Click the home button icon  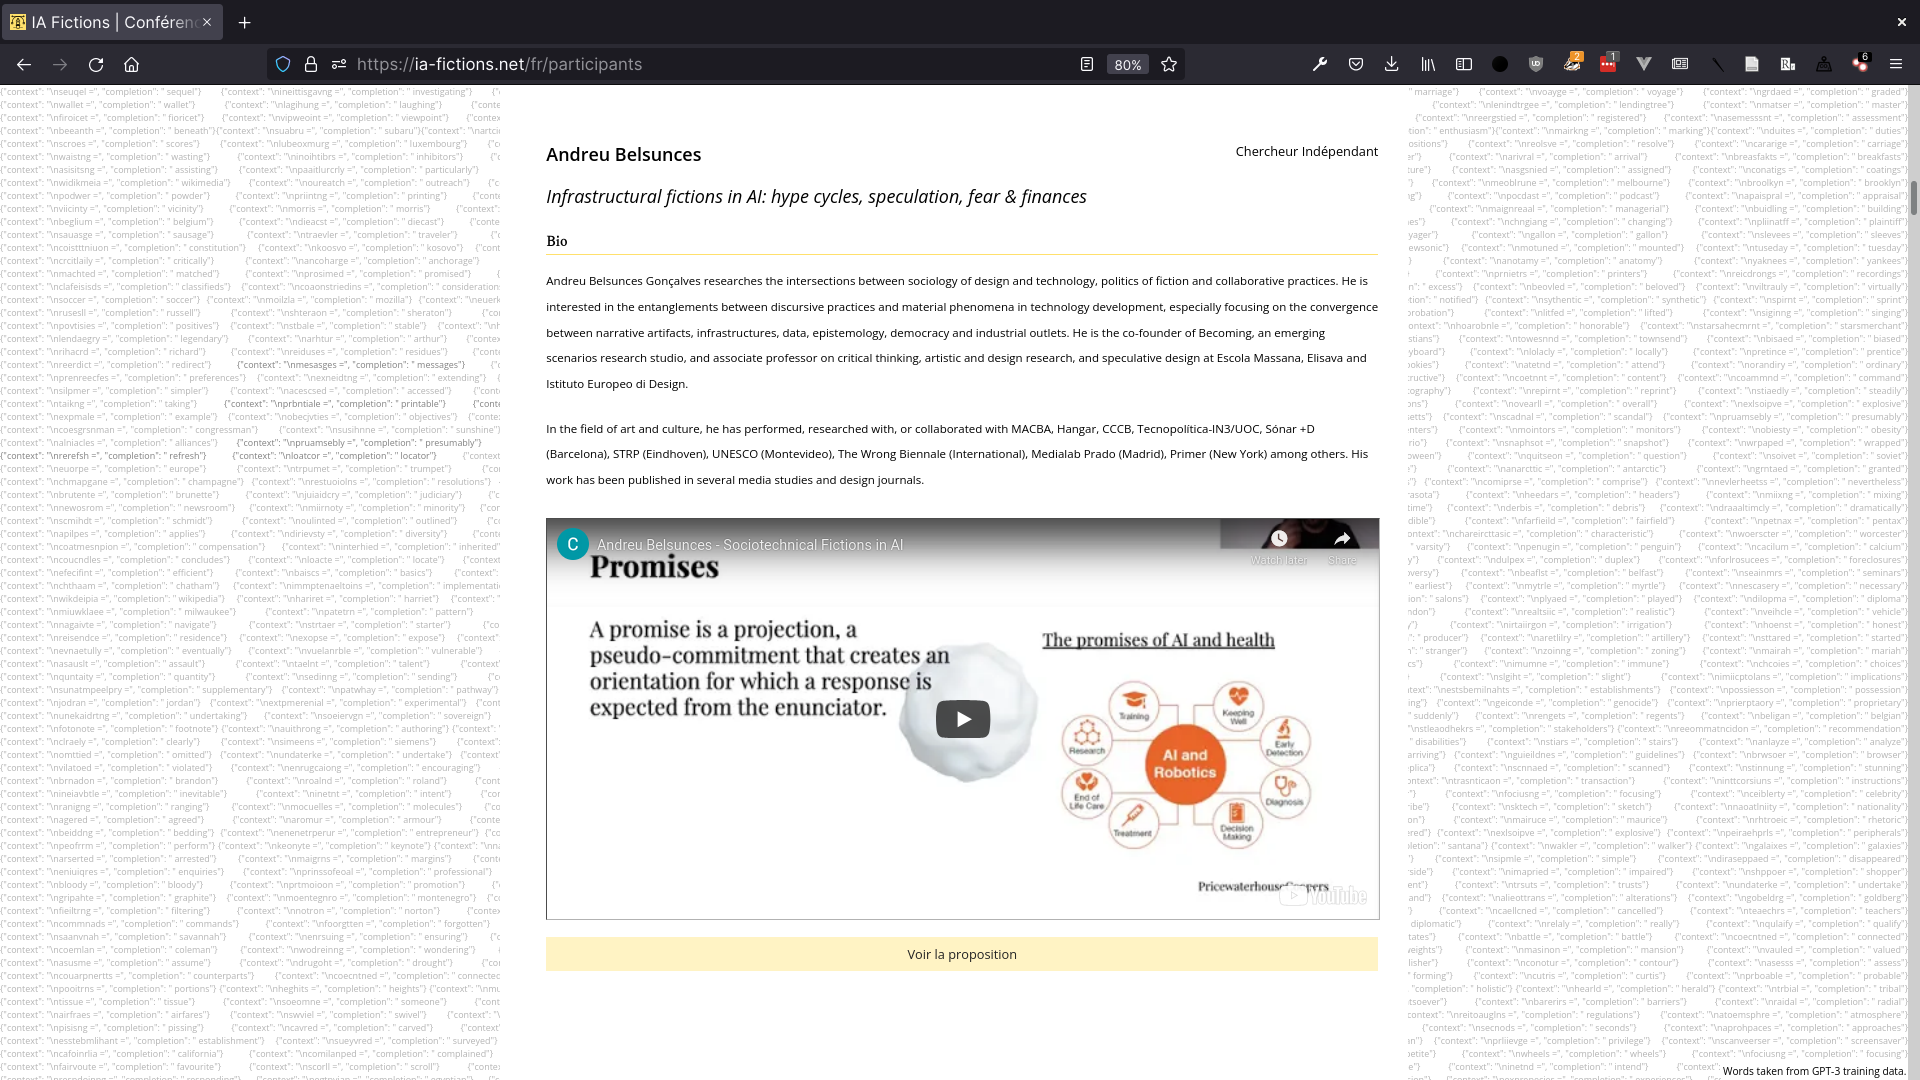131,65
